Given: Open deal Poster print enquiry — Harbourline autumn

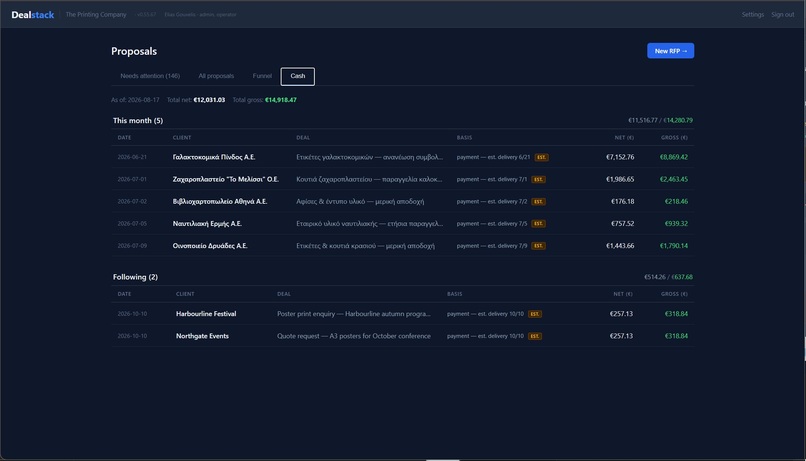Looking at the screenshot, I should 354,314.
